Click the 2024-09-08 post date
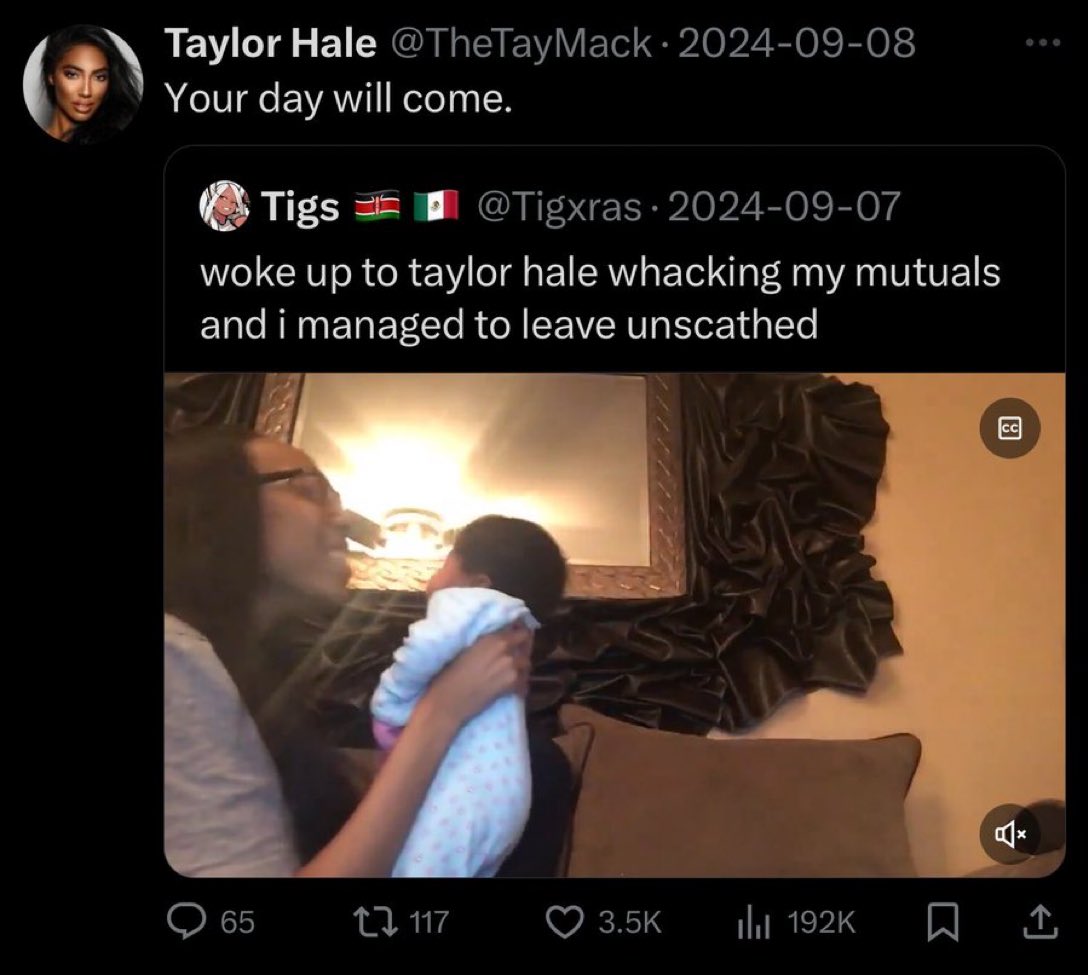The image size is (1088, 975). click(796, 44)
